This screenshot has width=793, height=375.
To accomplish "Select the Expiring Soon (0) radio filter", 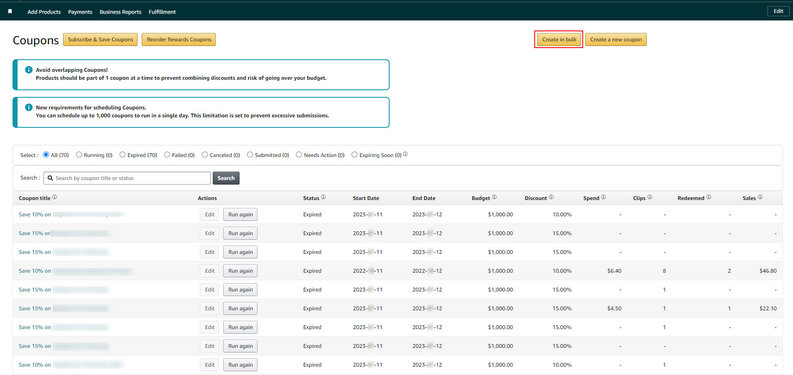I will pos(354,155).
